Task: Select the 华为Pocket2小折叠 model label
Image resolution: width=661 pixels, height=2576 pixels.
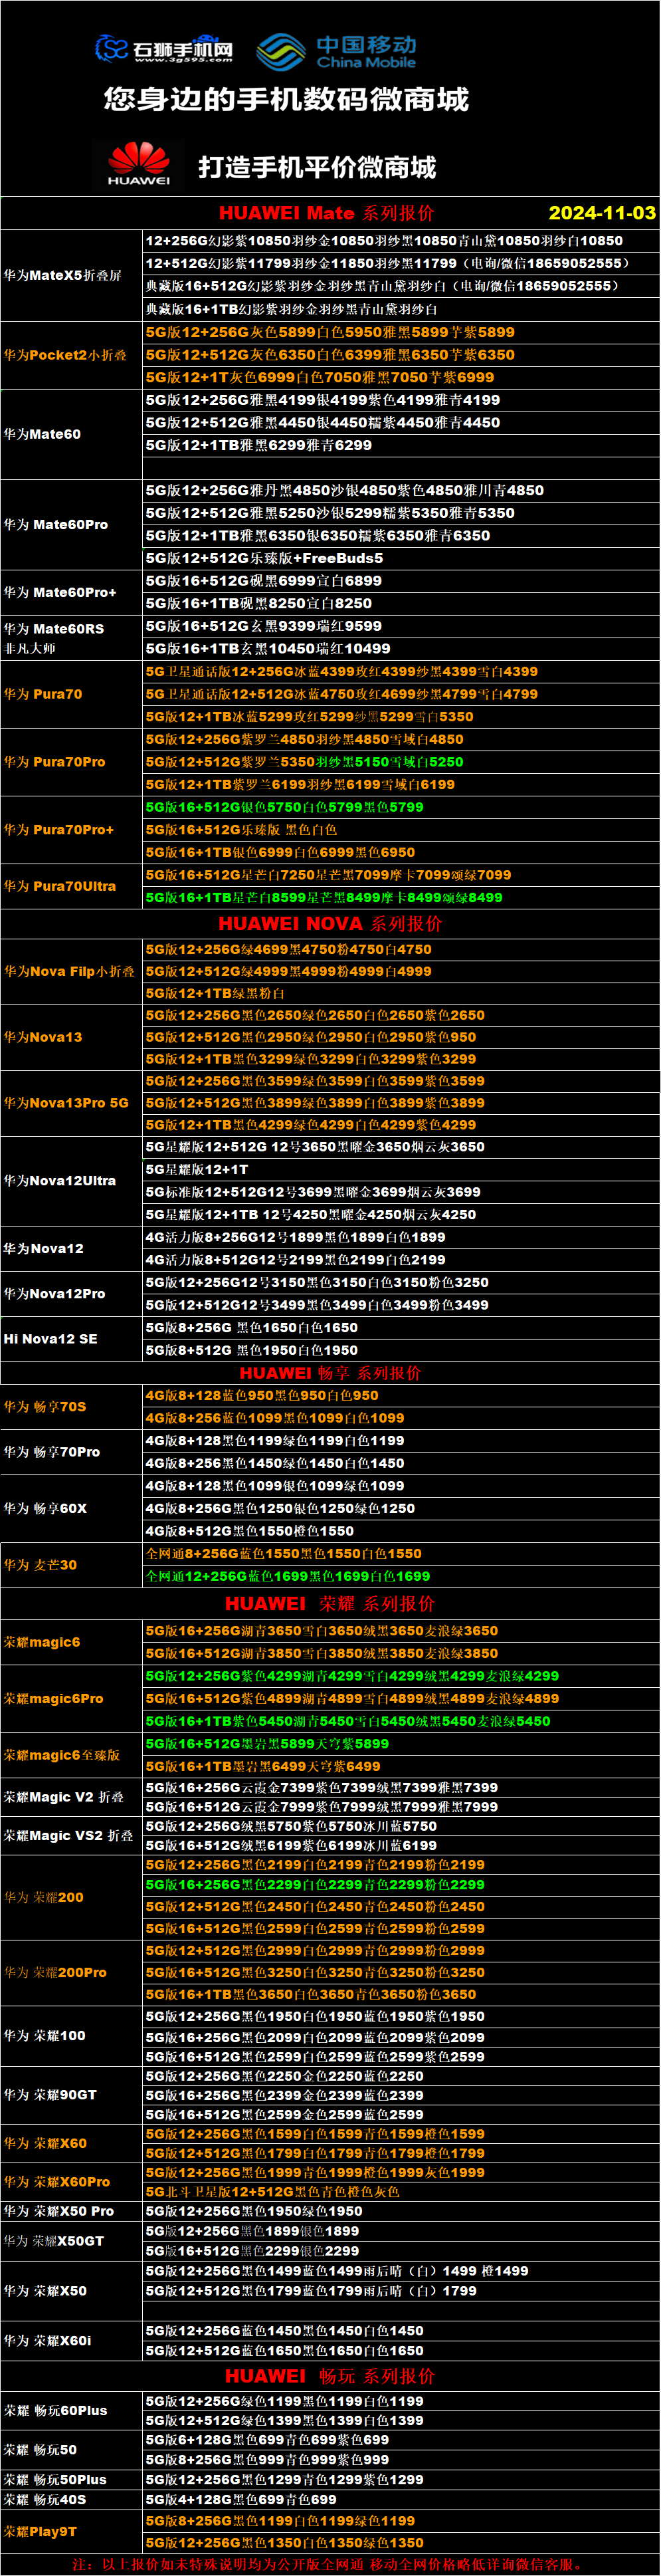Action: (x=65, y=355)
